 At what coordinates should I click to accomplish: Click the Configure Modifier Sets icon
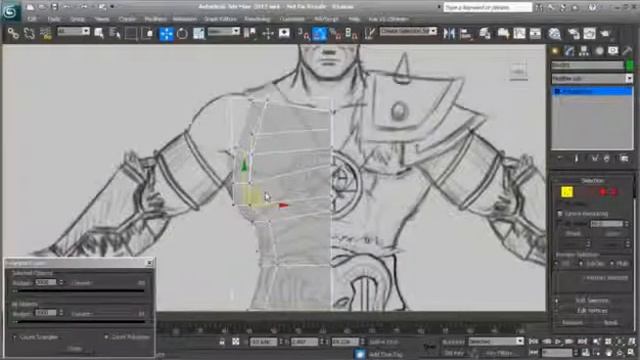tap(624, 158)
